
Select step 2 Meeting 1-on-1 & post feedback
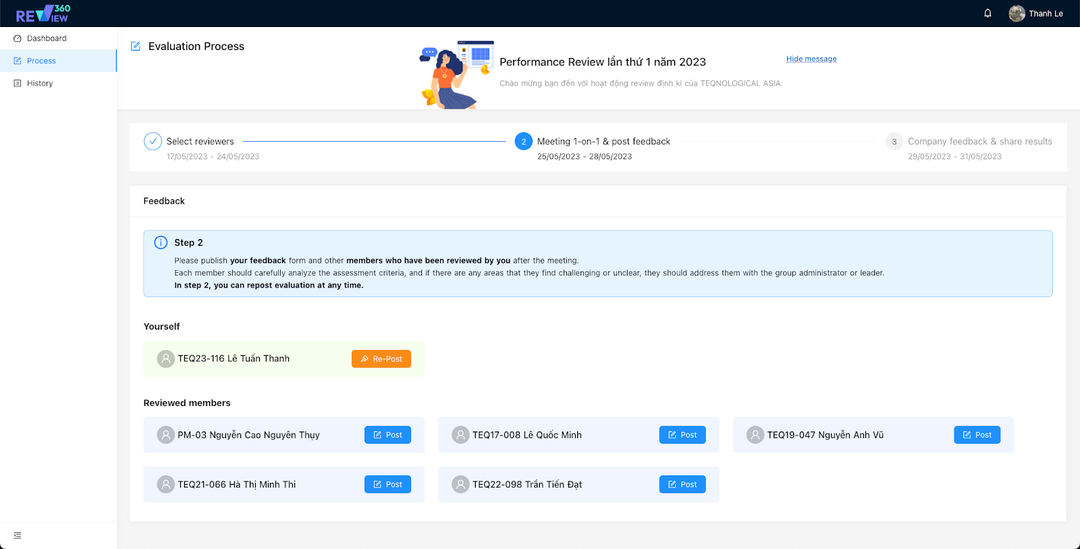point(603,141)
